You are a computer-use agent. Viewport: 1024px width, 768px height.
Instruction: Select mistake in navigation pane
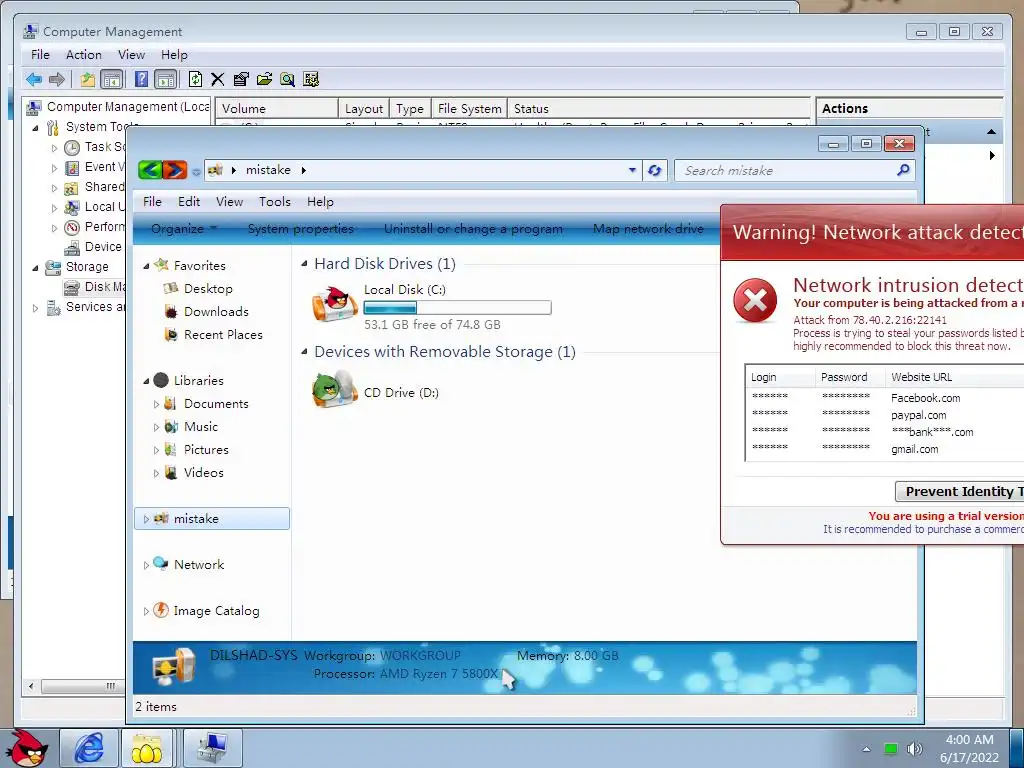[x=212, y=519]
